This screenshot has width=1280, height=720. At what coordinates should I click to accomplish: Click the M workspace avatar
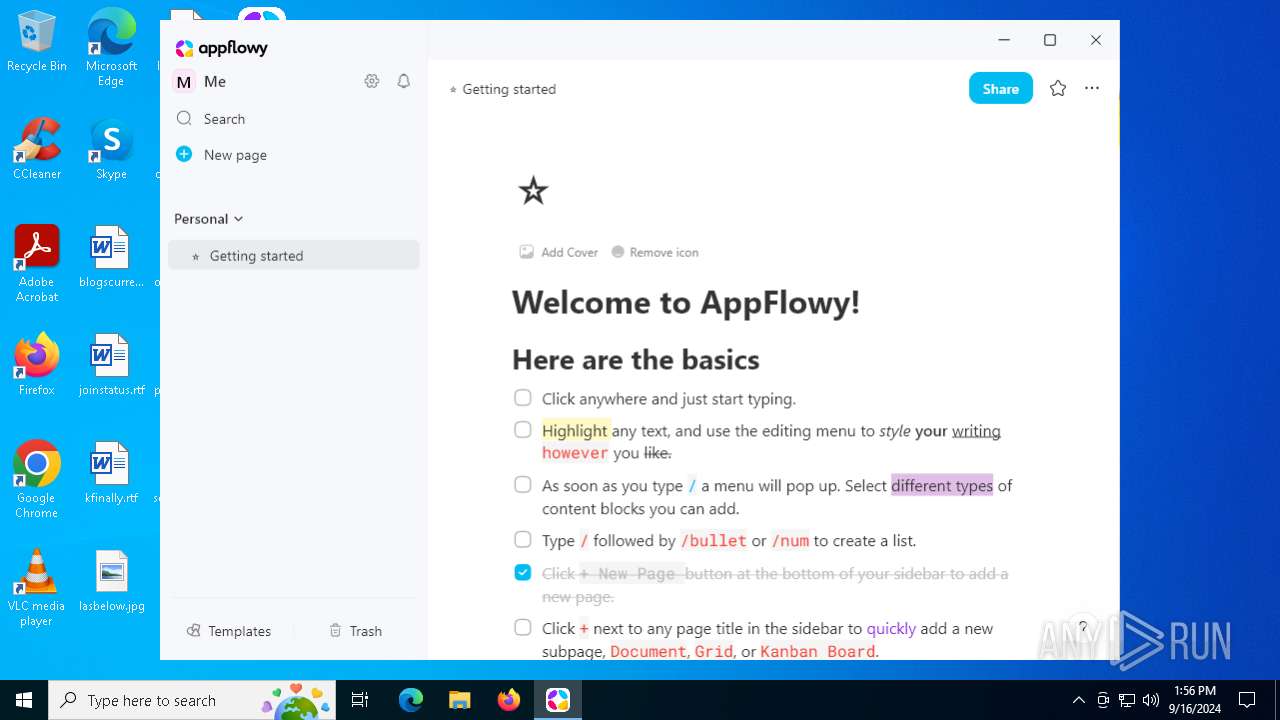coord(184,82)
